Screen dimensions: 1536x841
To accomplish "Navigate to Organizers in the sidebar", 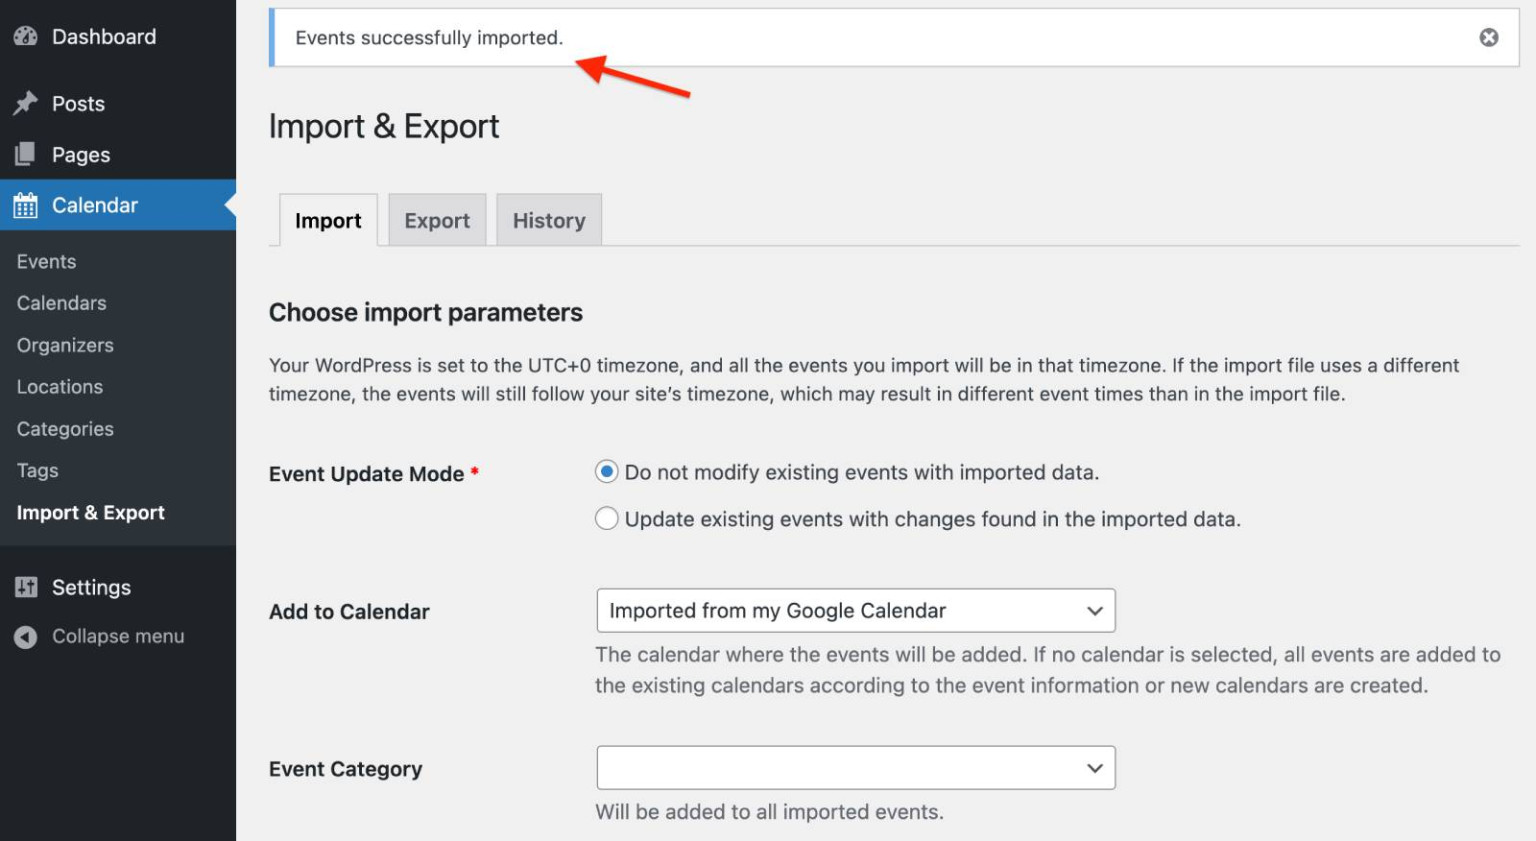I will click(x=64, y=345).
